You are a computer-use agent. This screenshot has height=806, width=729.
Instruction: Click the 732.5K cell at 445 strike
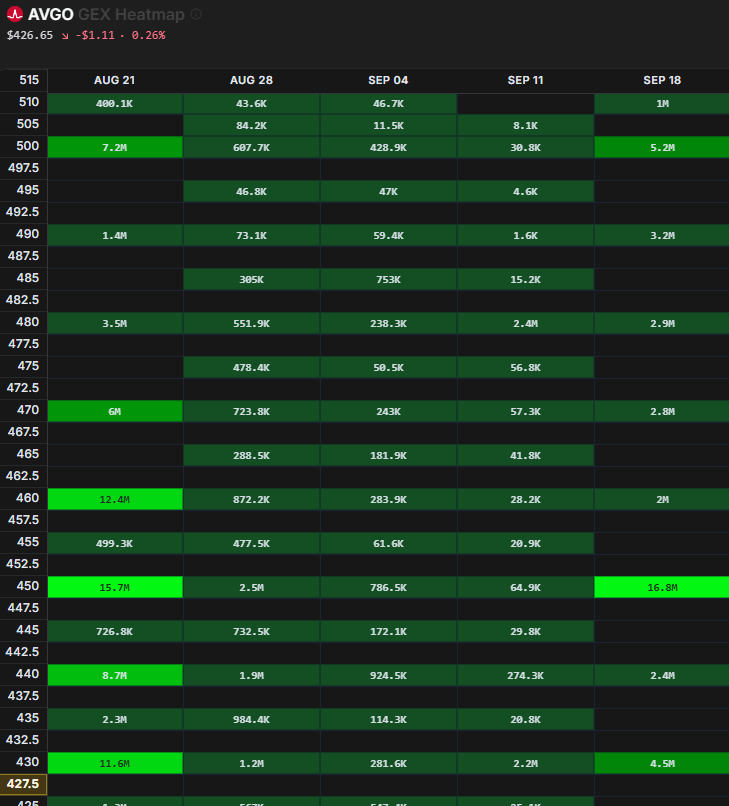pyautogui.click(x=251, y=631)
